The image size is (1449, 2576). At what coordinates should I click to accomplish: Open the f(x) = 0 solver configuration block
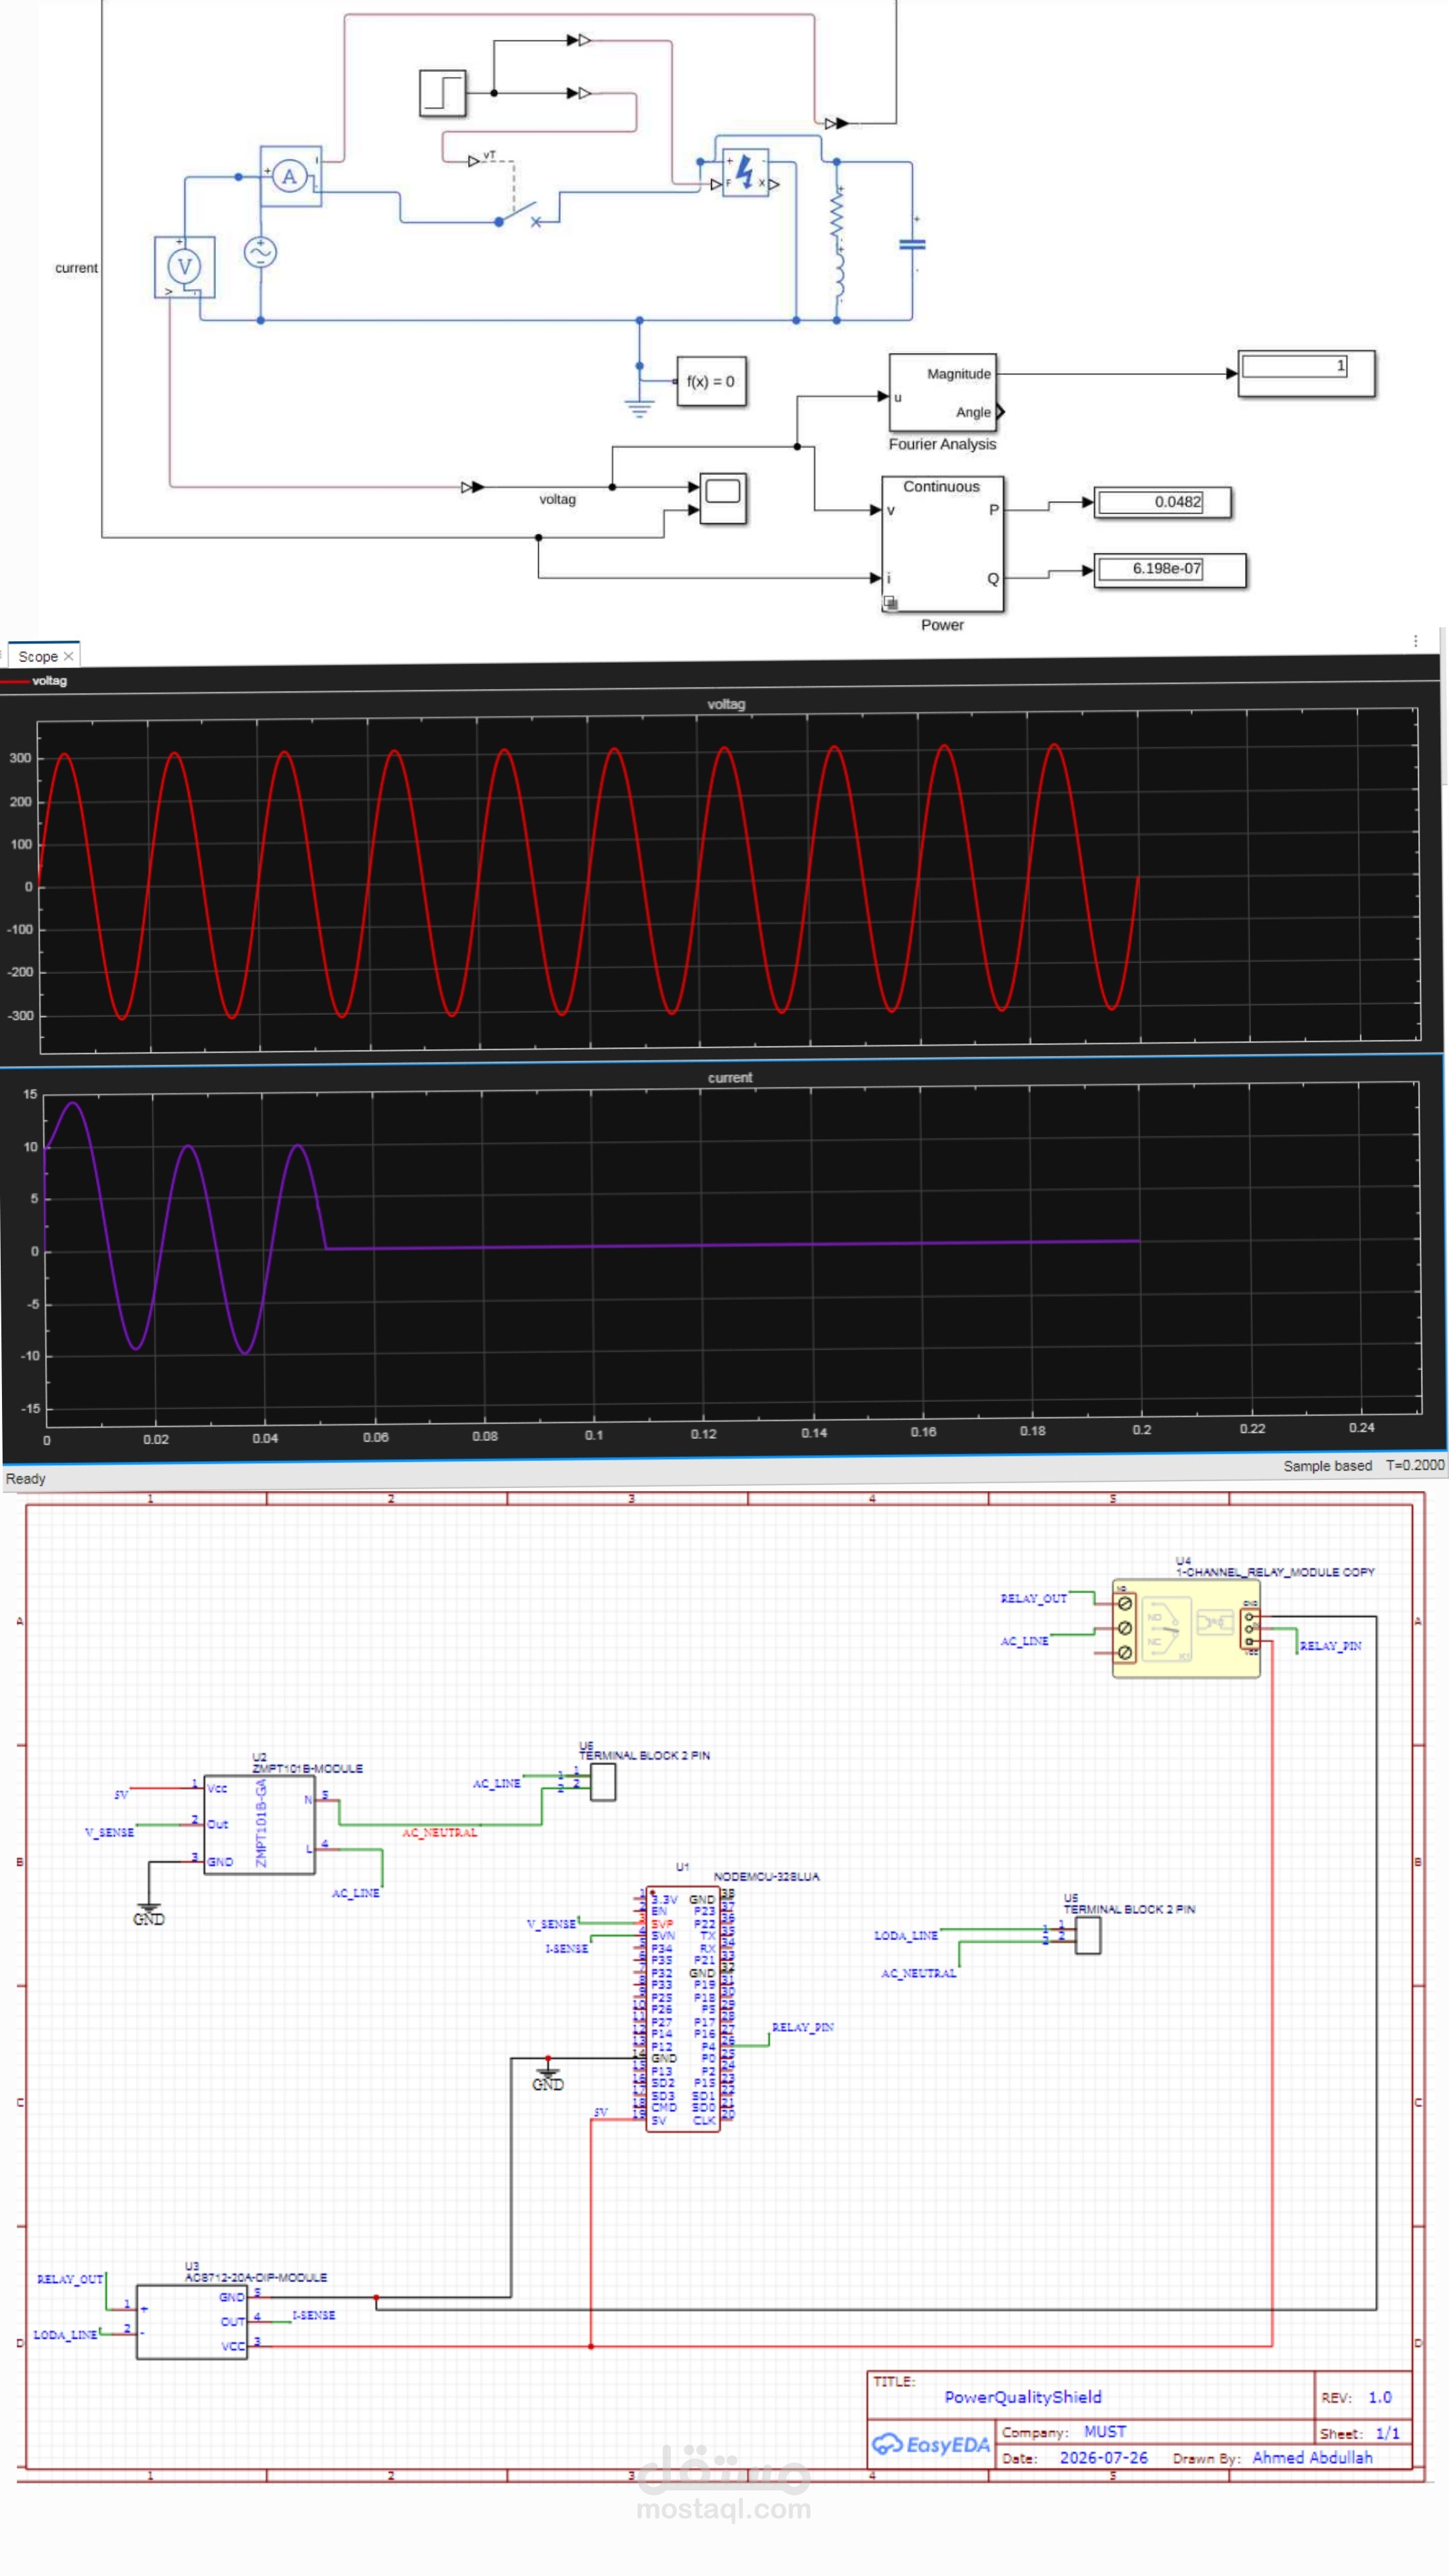711,381
